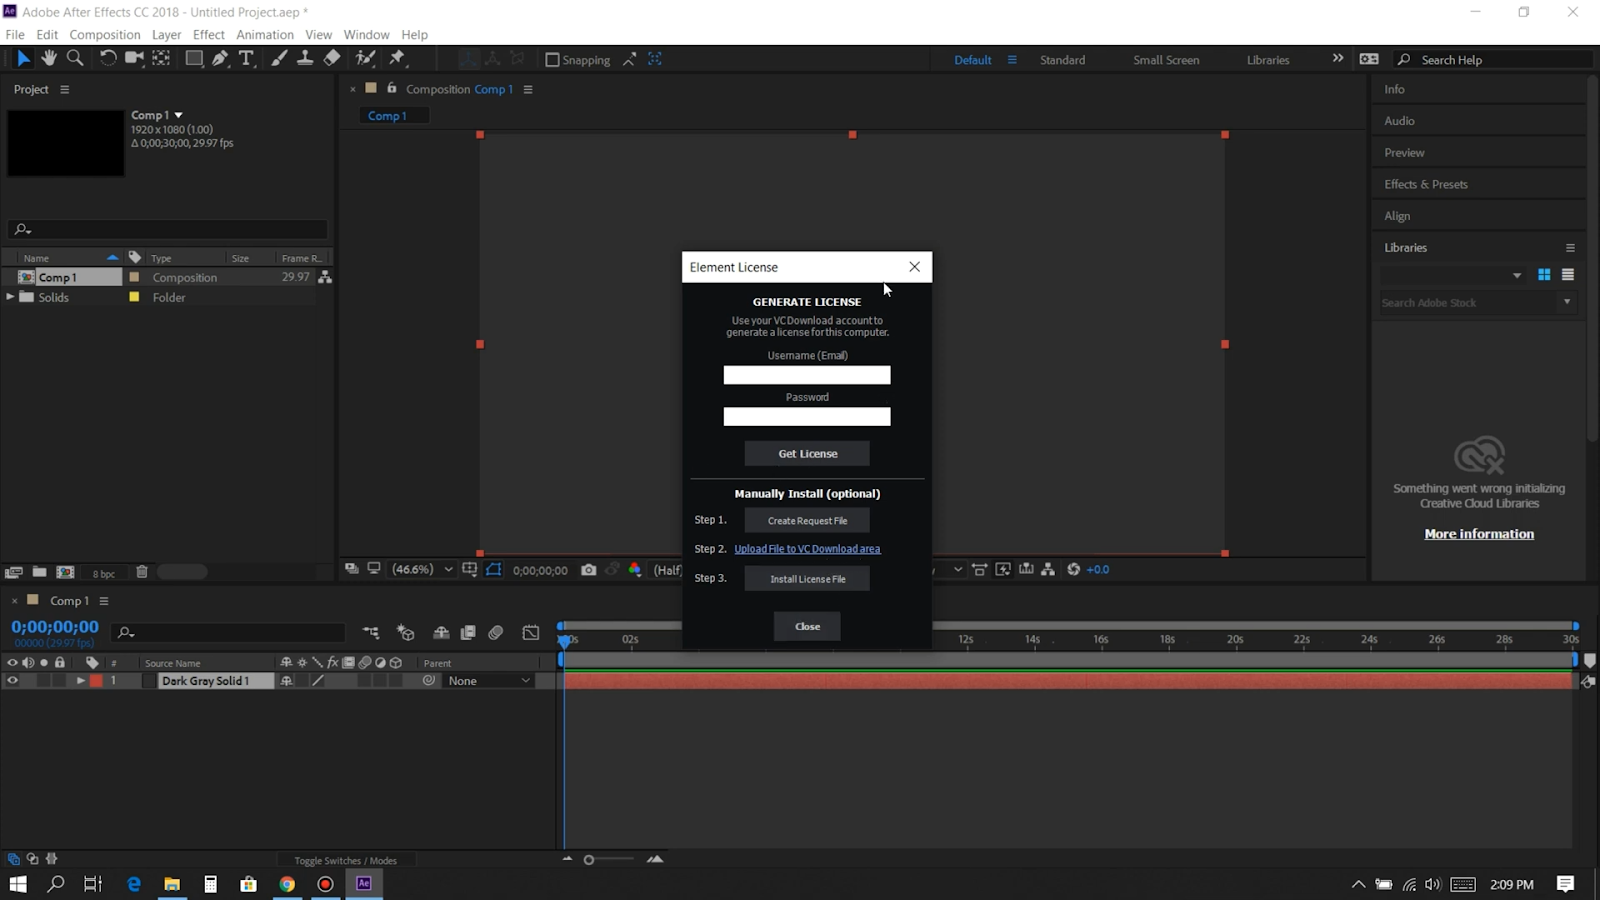The height and width of the screenshot is (900, 1600).
Task: Open Composition Mini-Flowchart in timeline
Action: point(371,633)
